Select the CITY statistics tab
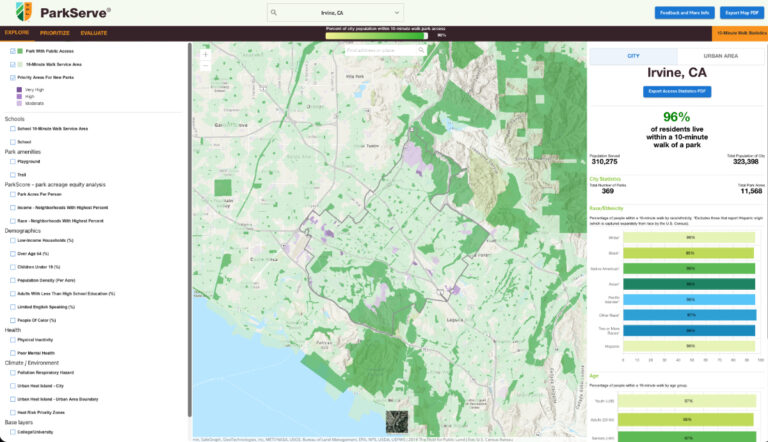Viewport: 768px width, 442px height. 633,56
